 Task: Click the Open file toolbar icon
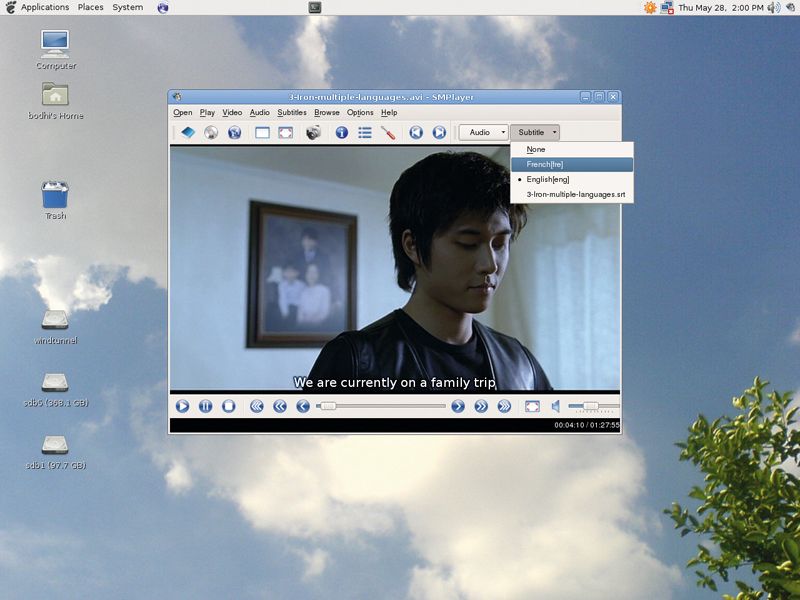click(188, 133)
